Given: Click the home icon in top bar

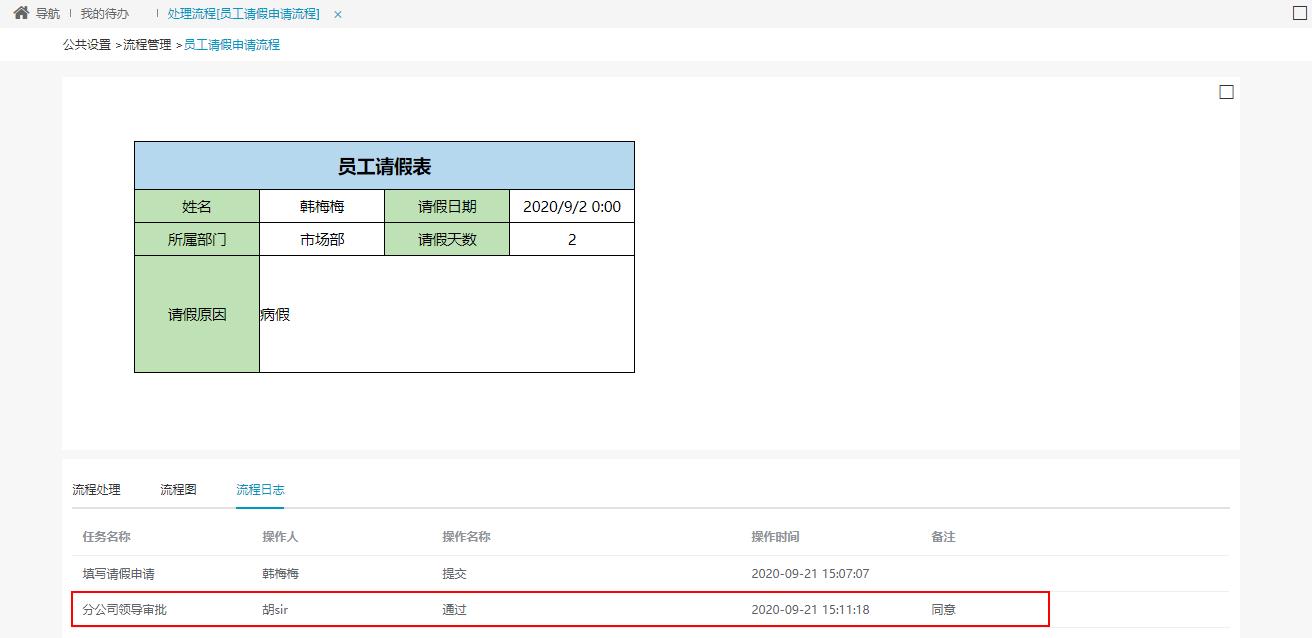Looking at the screenshot, I should coord(20,13).
